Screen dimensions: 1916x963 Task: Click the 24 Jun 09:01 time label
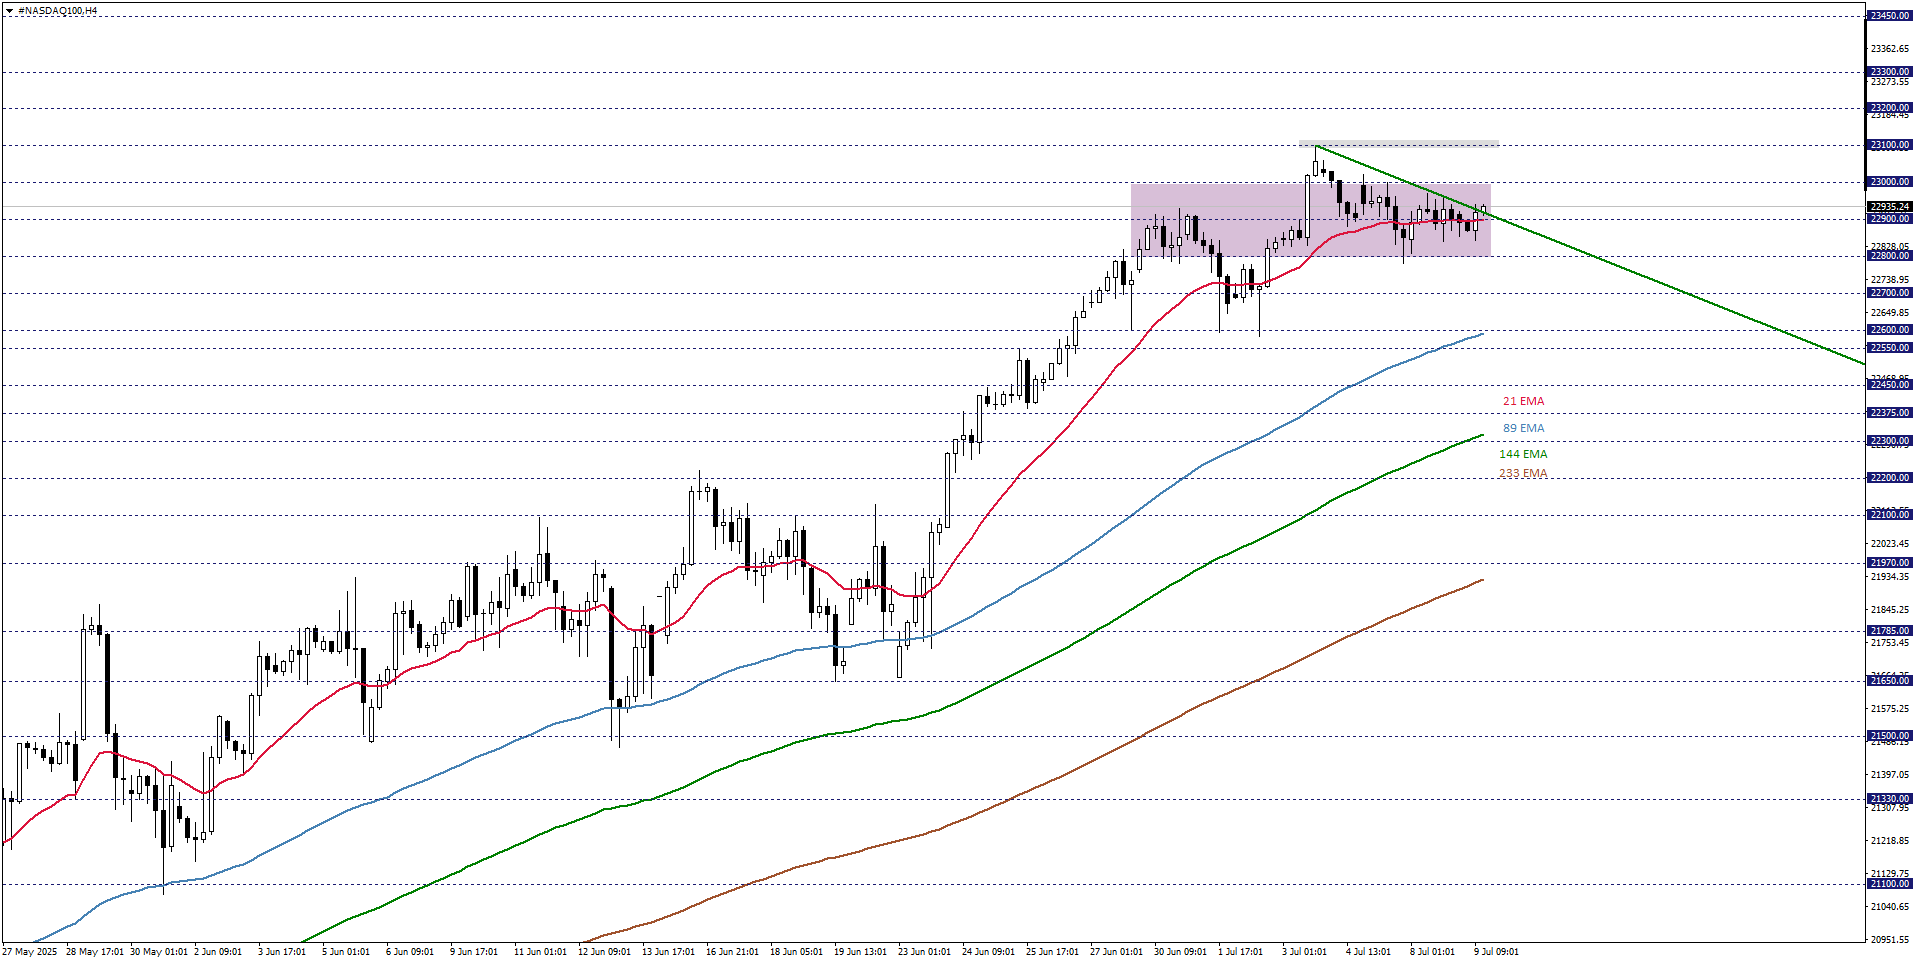(988, 952)
